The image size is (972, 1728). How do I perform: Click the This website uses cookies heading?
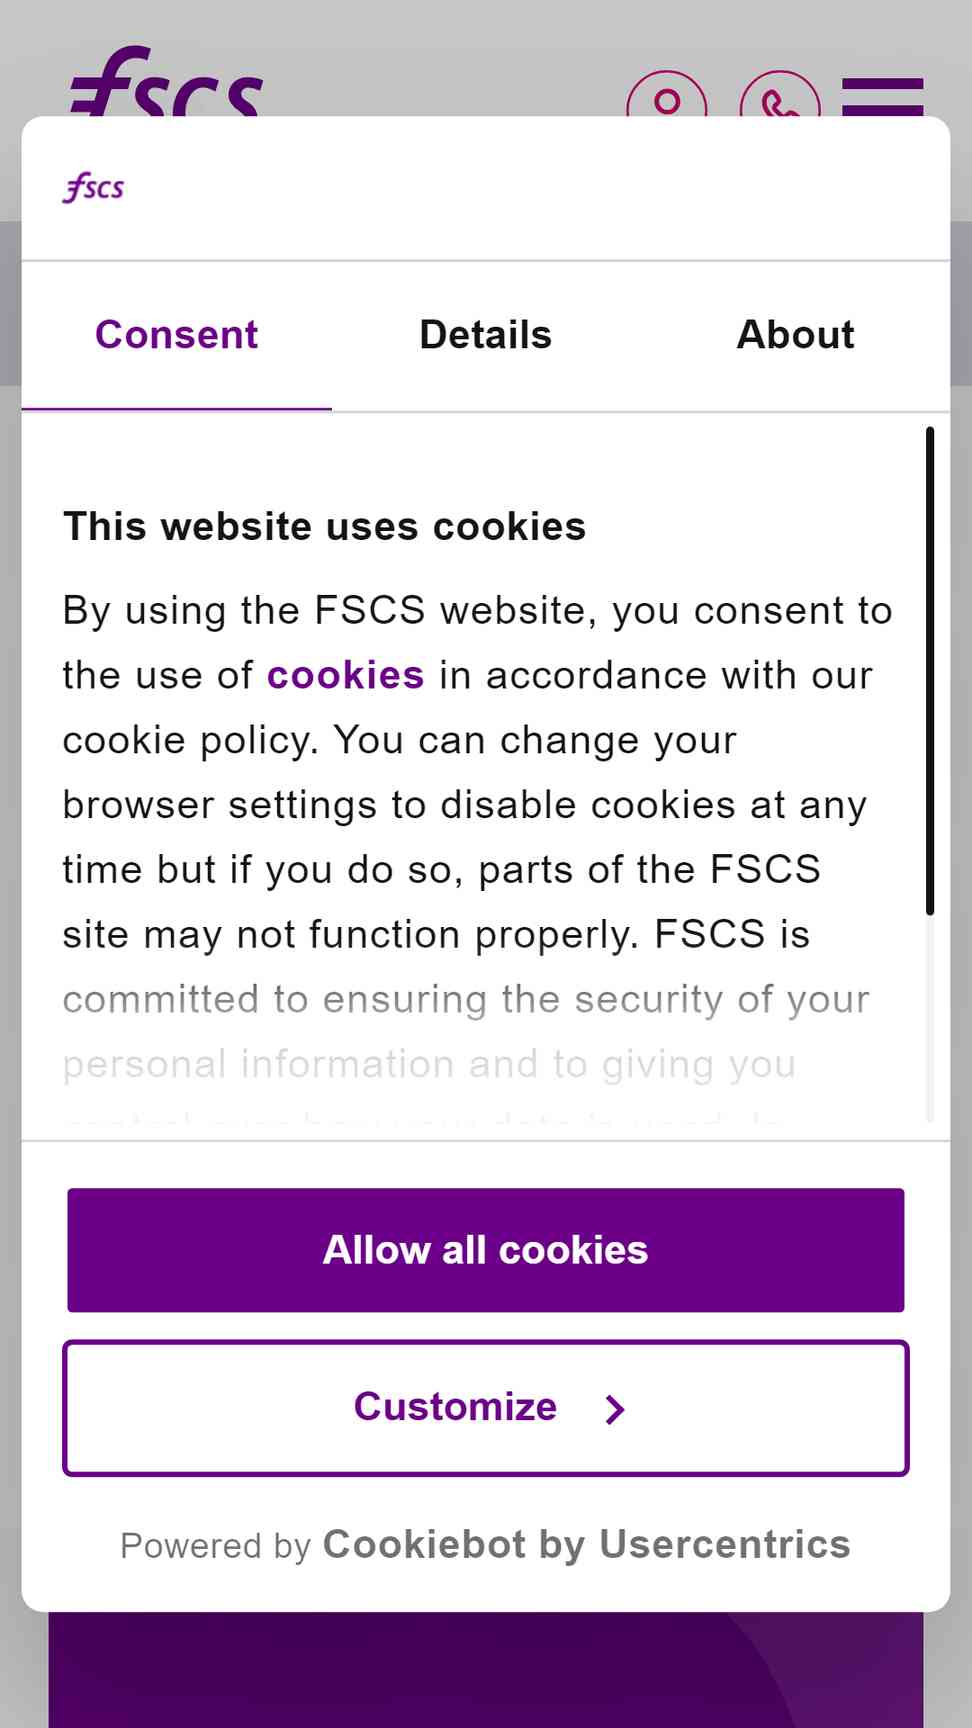325,526
